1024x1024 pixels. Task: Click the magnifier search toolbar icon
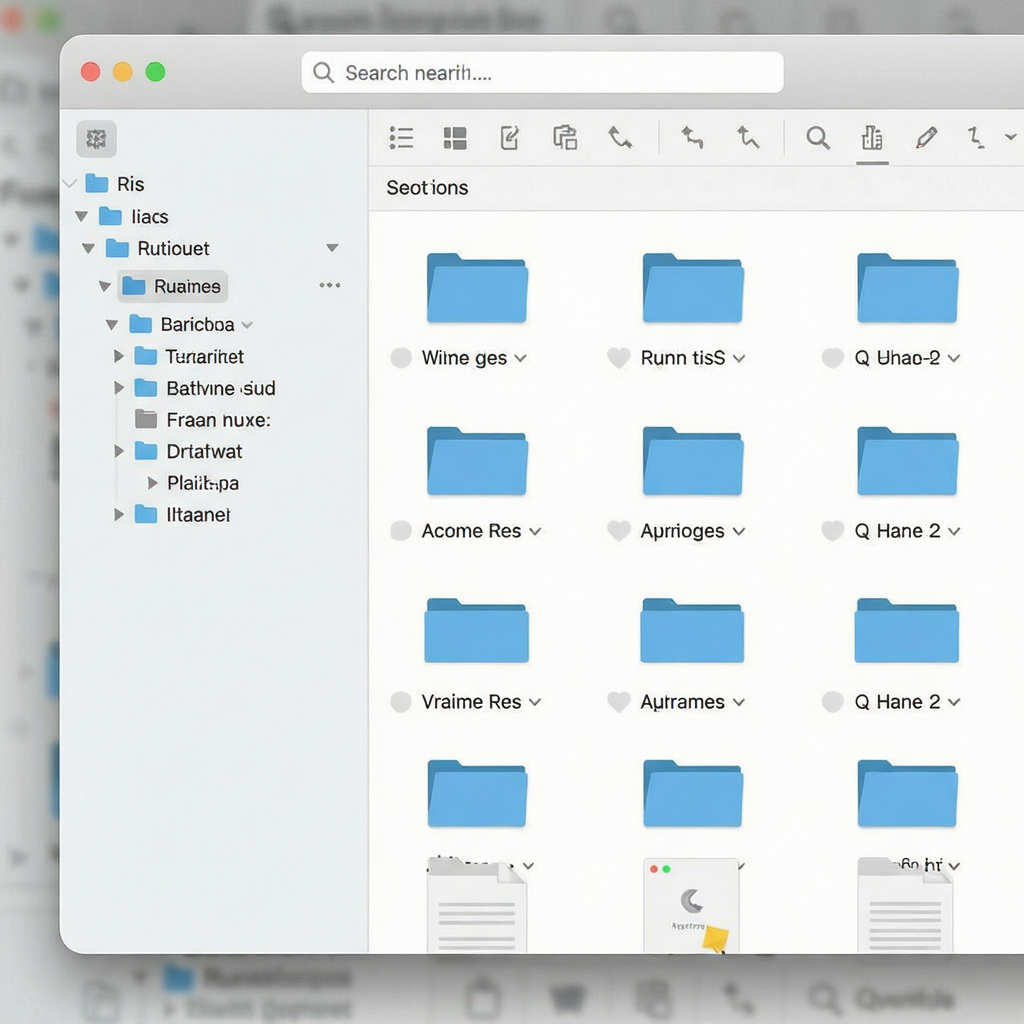(818, 138)
